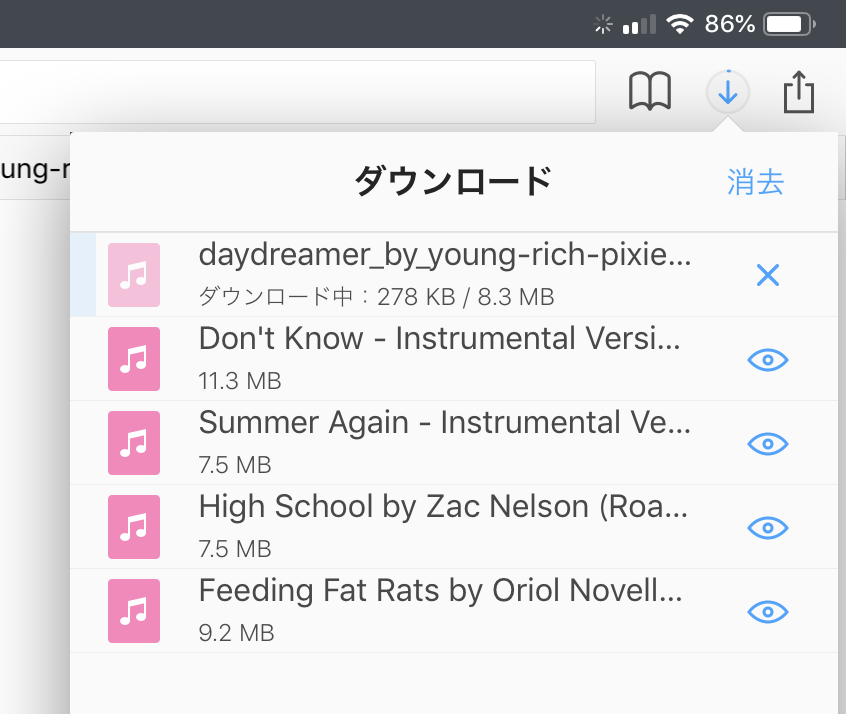
Task: Click music icon beside High School file
Action: click(134, 527)
